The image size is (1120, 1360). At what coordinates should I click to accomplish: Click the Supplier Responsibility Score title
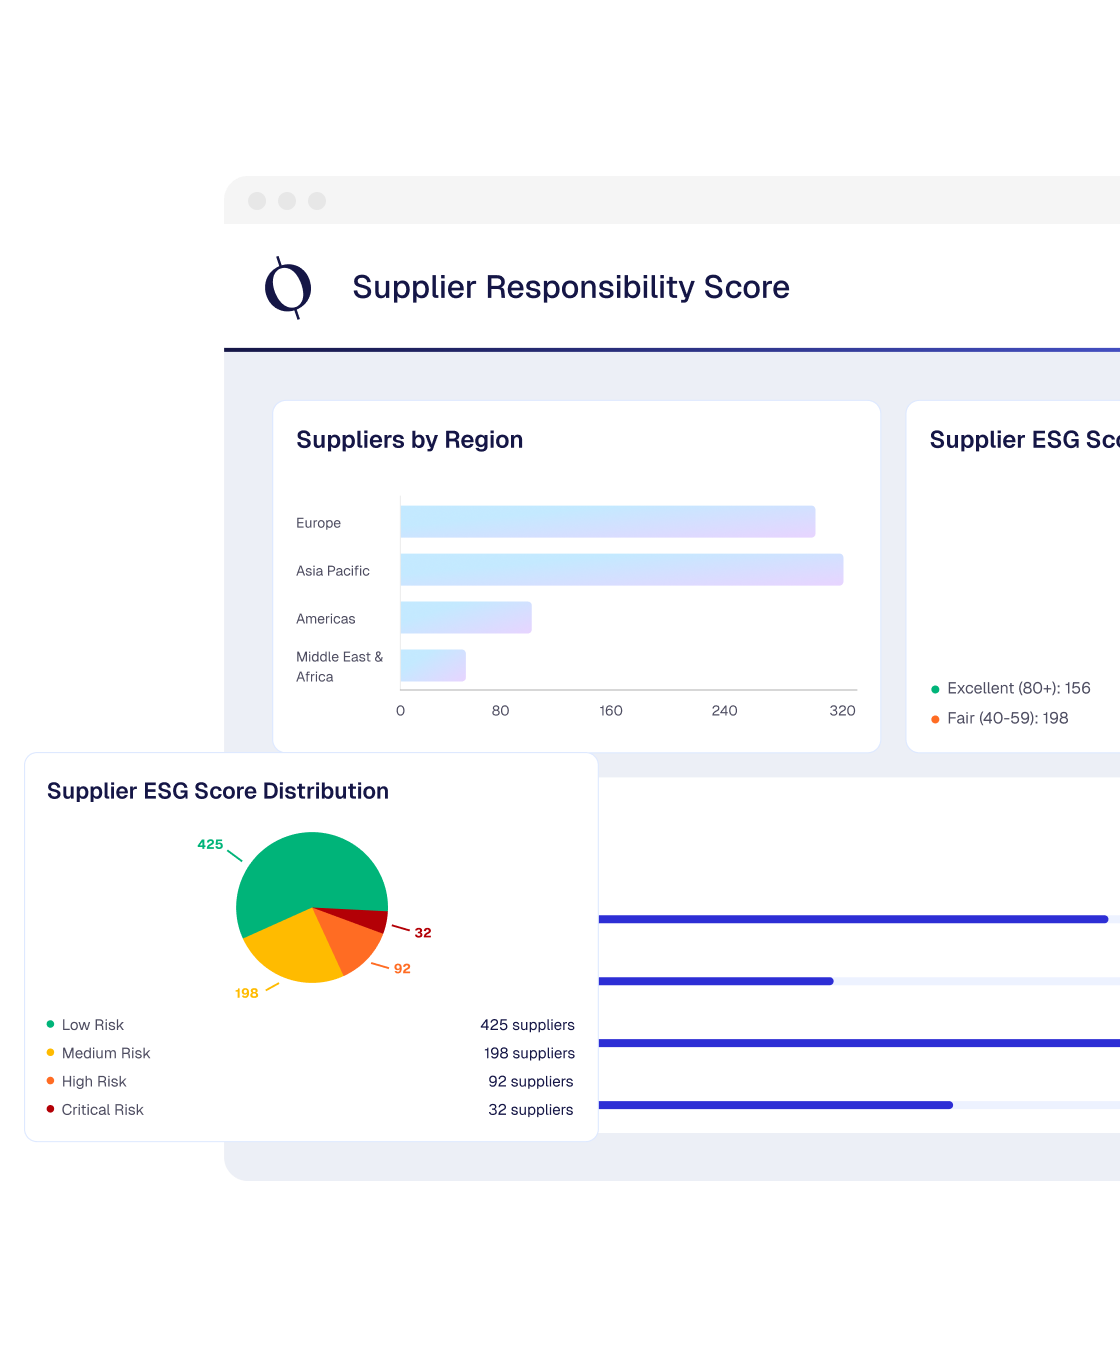tap(571, 287)
